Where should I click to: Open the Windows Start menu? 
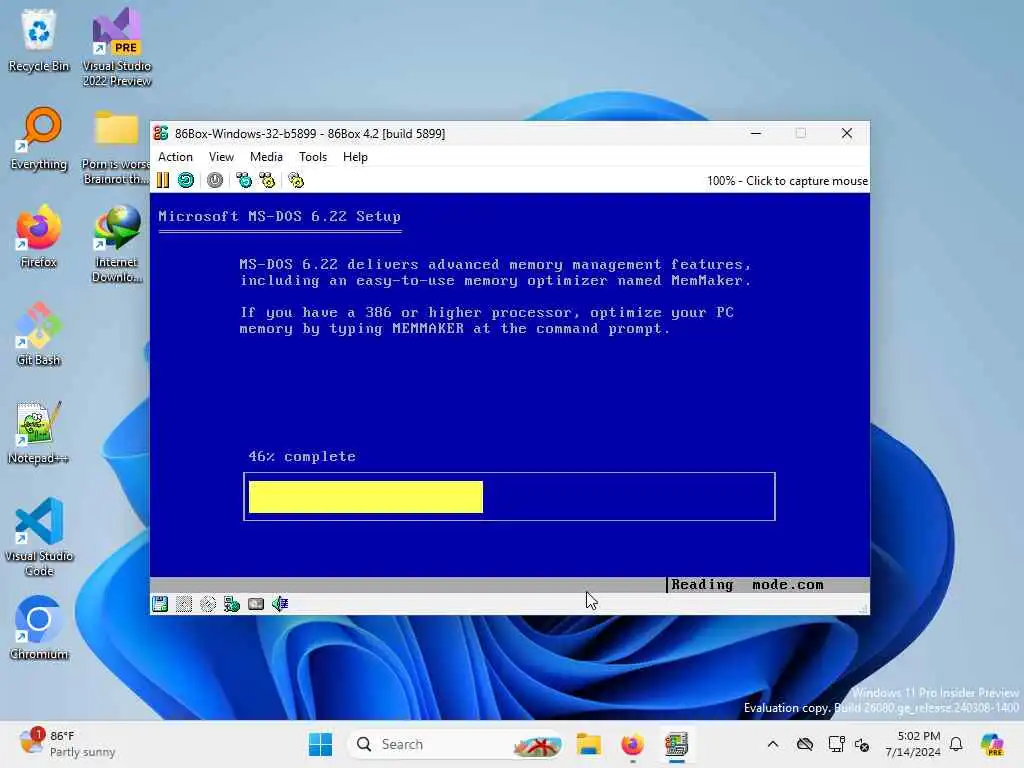point(320,744)
